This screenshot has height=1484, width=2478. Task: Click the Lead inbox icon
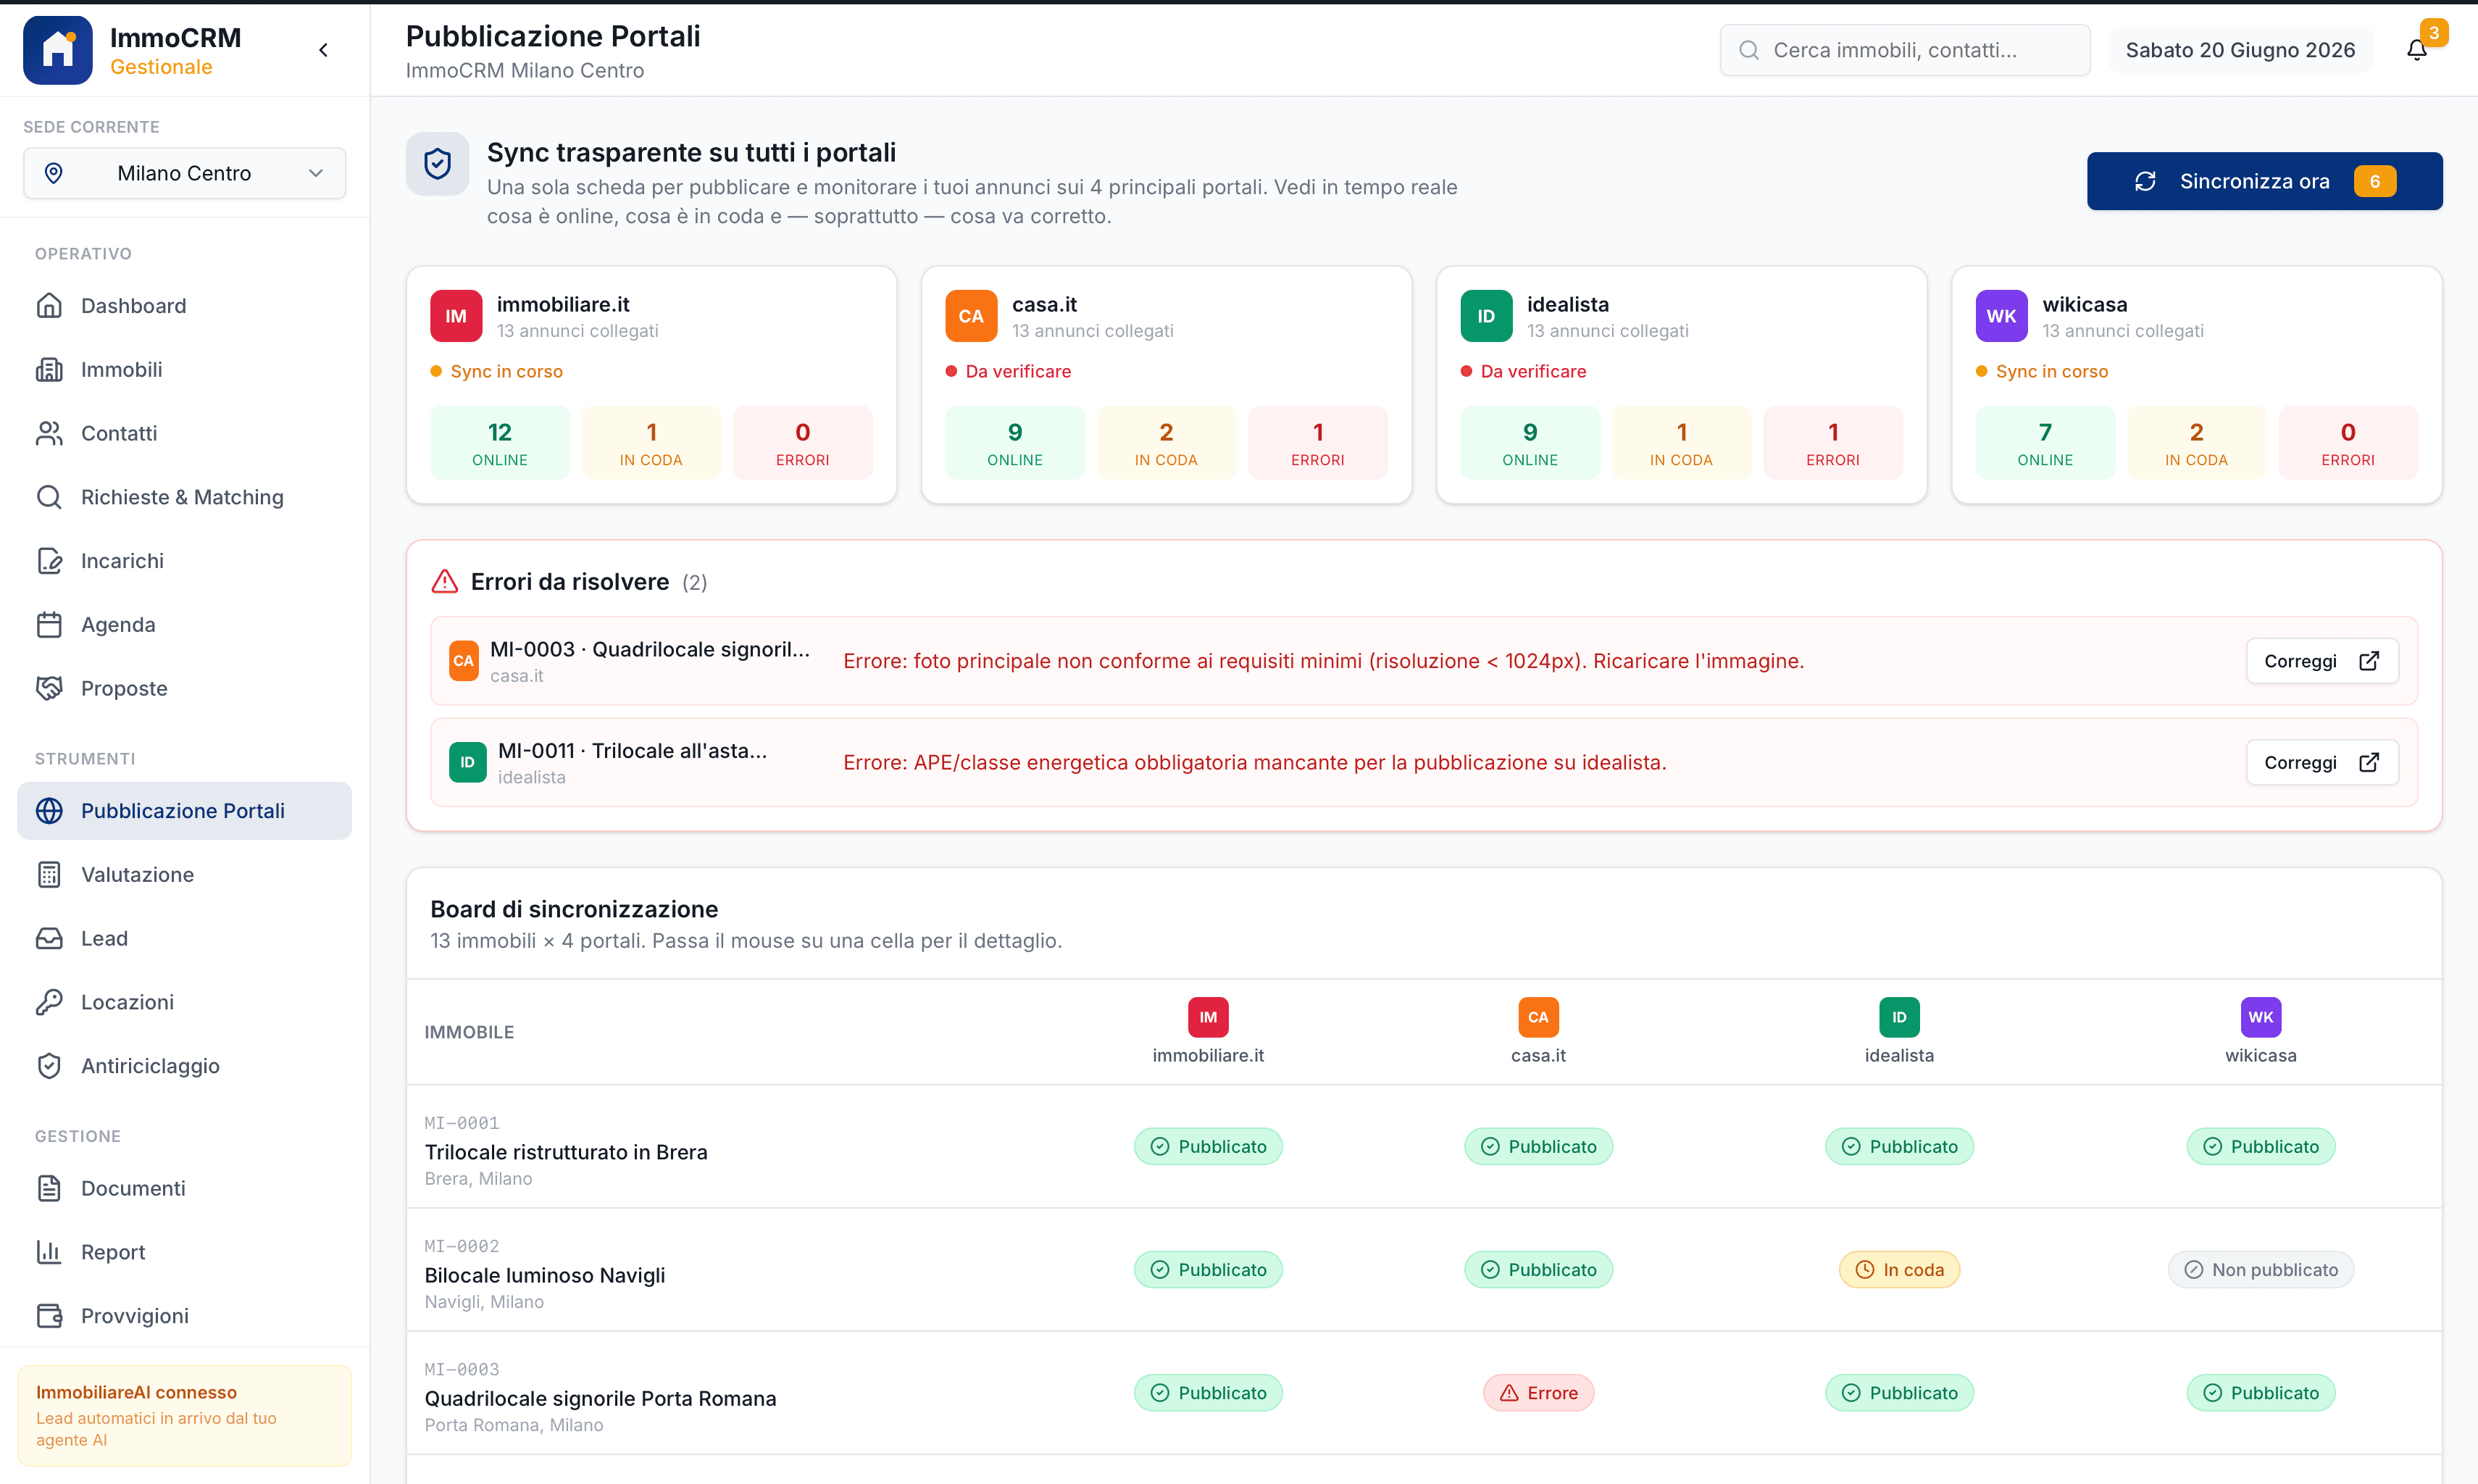tap(49, 938)
